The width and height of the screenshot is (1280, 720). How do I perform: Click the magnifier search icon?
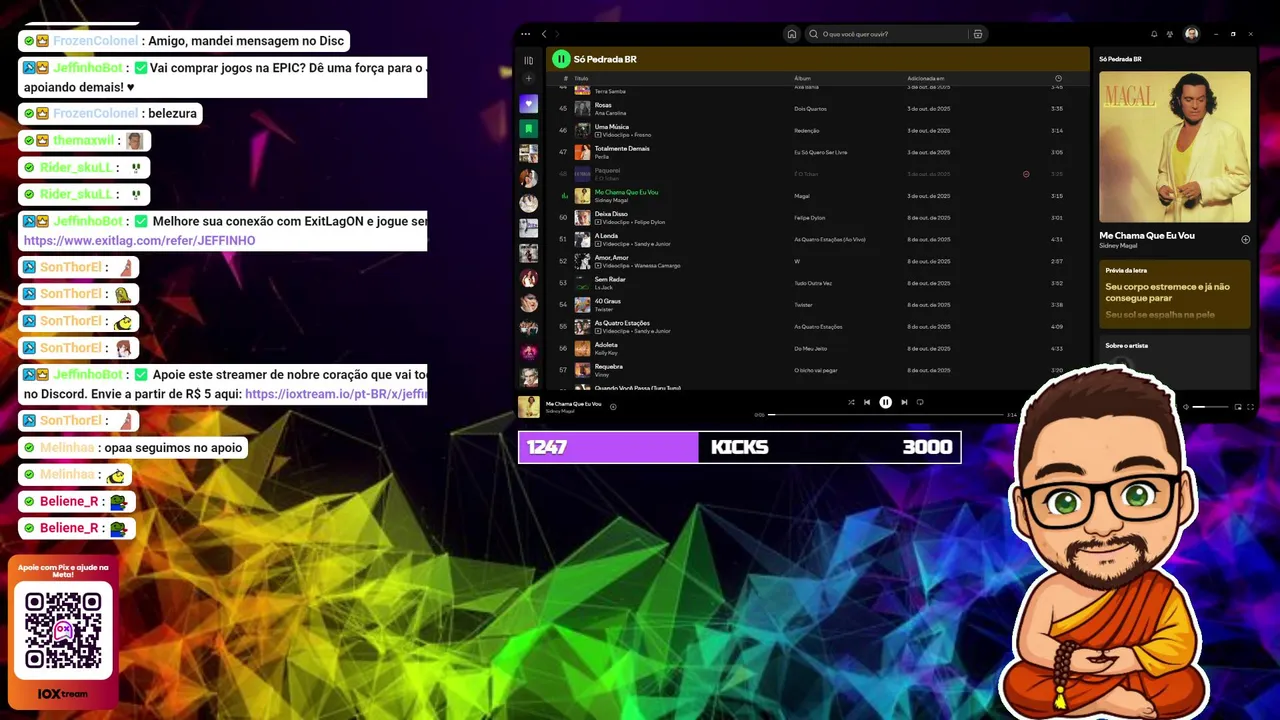[x=814, y=34]
